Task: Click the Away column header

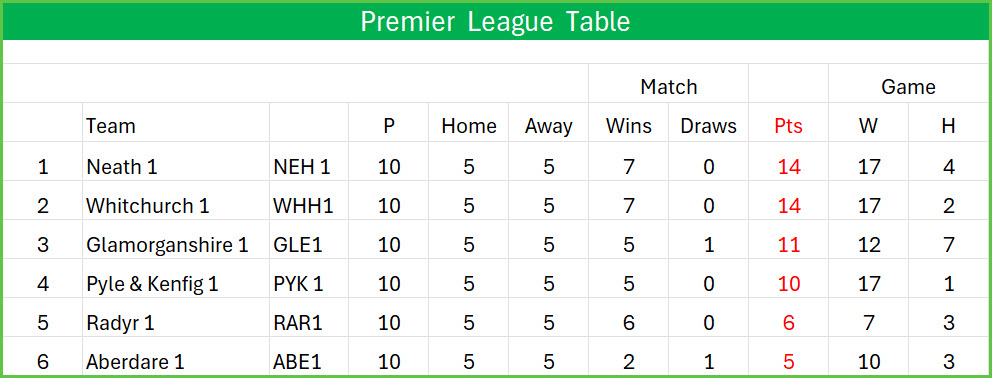Action: click(549, 126)
